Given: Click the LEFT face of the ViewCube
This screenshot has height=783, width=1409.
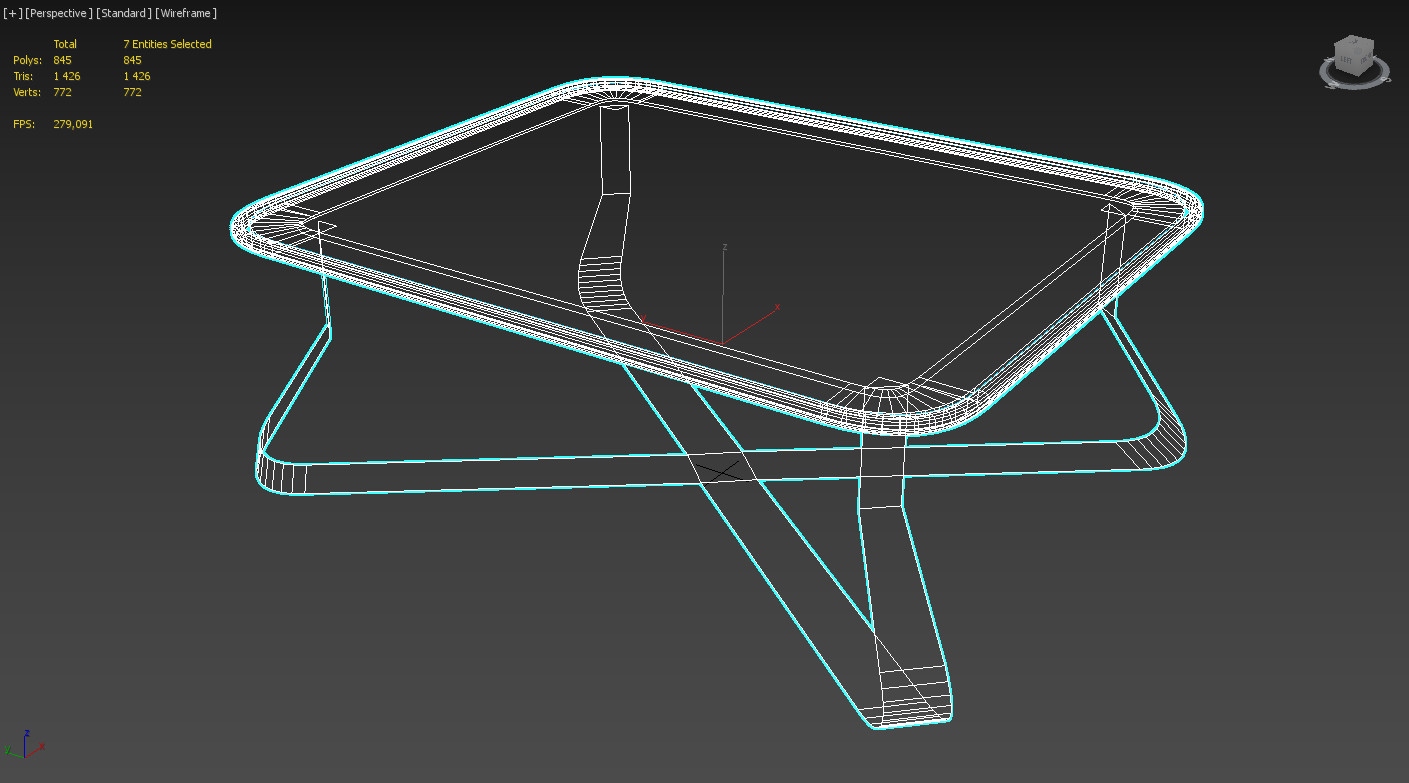Looking at the screenshot, I should (1346, 61).
